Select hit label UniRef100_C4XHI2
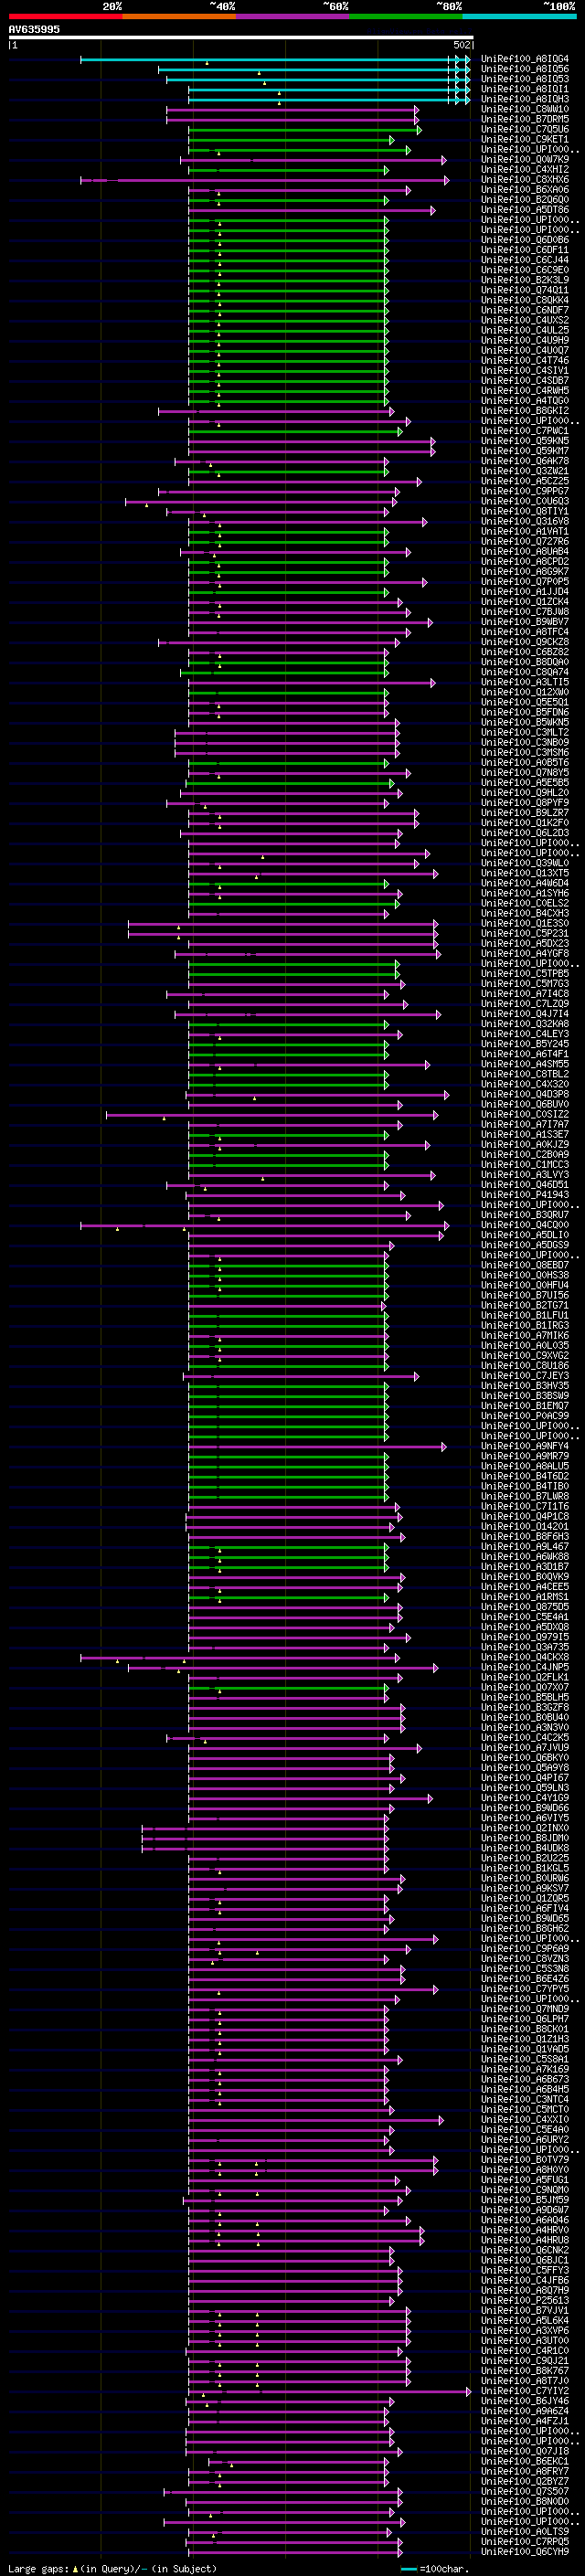The image size is (585, 2576). coord(525,169)
